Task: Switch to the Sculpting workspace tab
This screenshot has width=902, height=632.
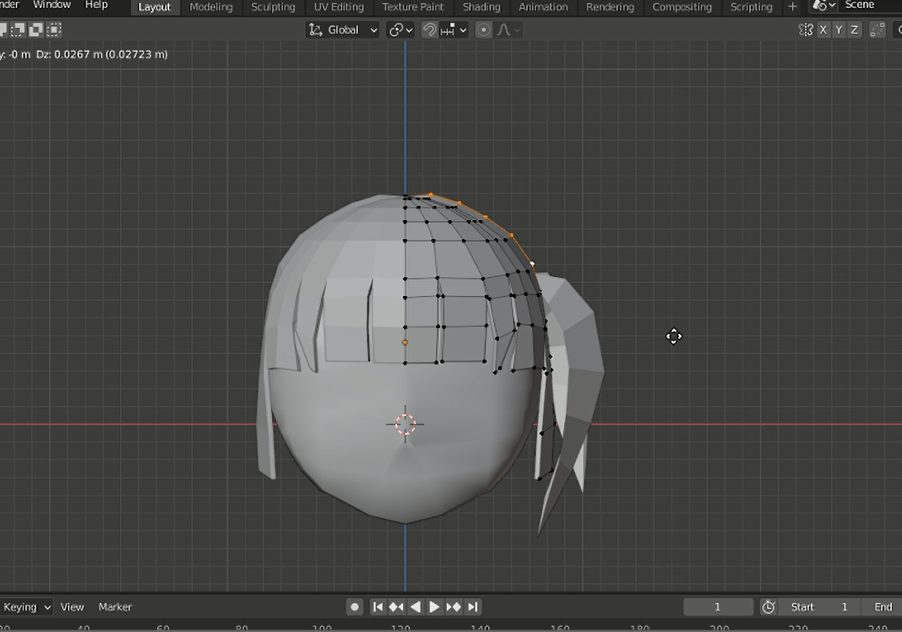Action: [x=273, y=7]
